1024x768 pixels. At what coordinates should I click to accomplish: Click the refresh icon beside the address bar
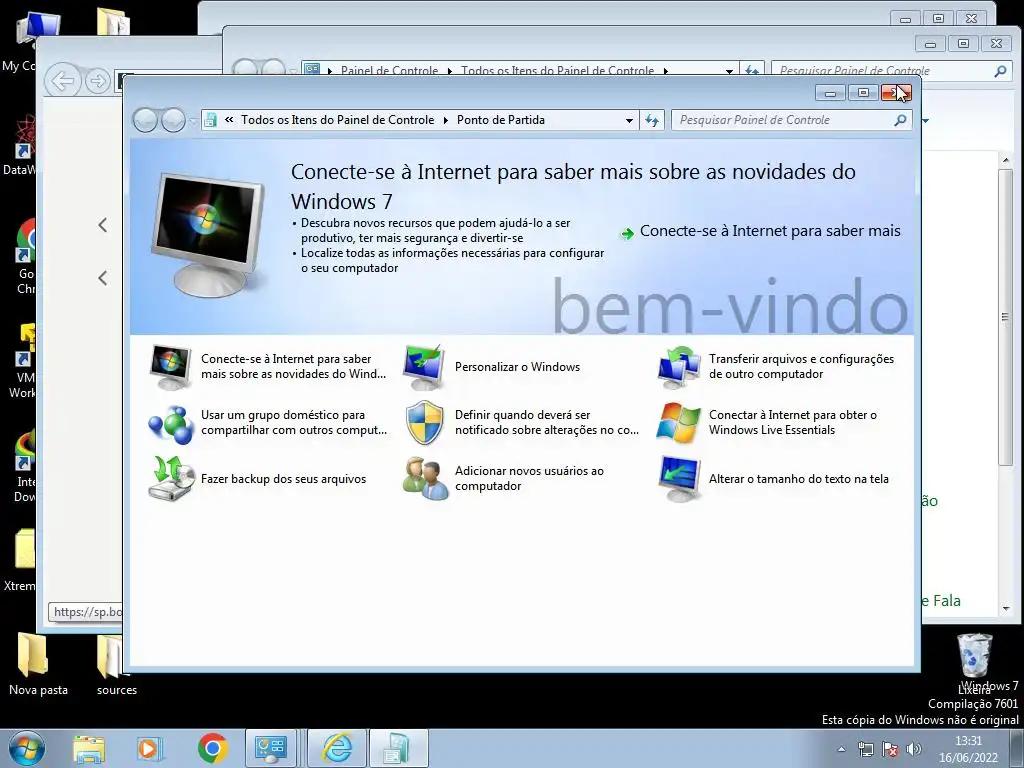pyautogui.click(x=652, y=120)
